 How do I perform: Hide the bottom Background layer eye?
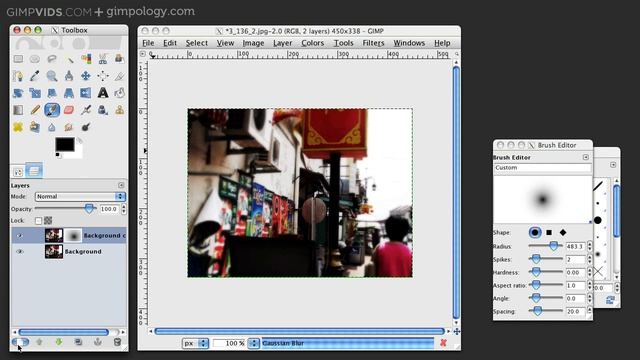point(20,252)
